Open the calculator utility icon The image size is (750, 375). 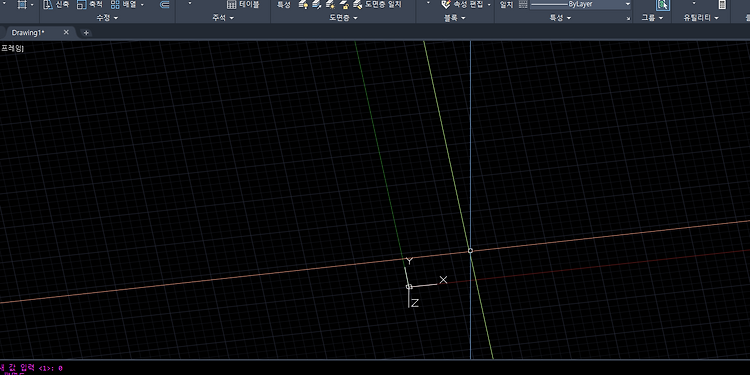pos(722,5)
